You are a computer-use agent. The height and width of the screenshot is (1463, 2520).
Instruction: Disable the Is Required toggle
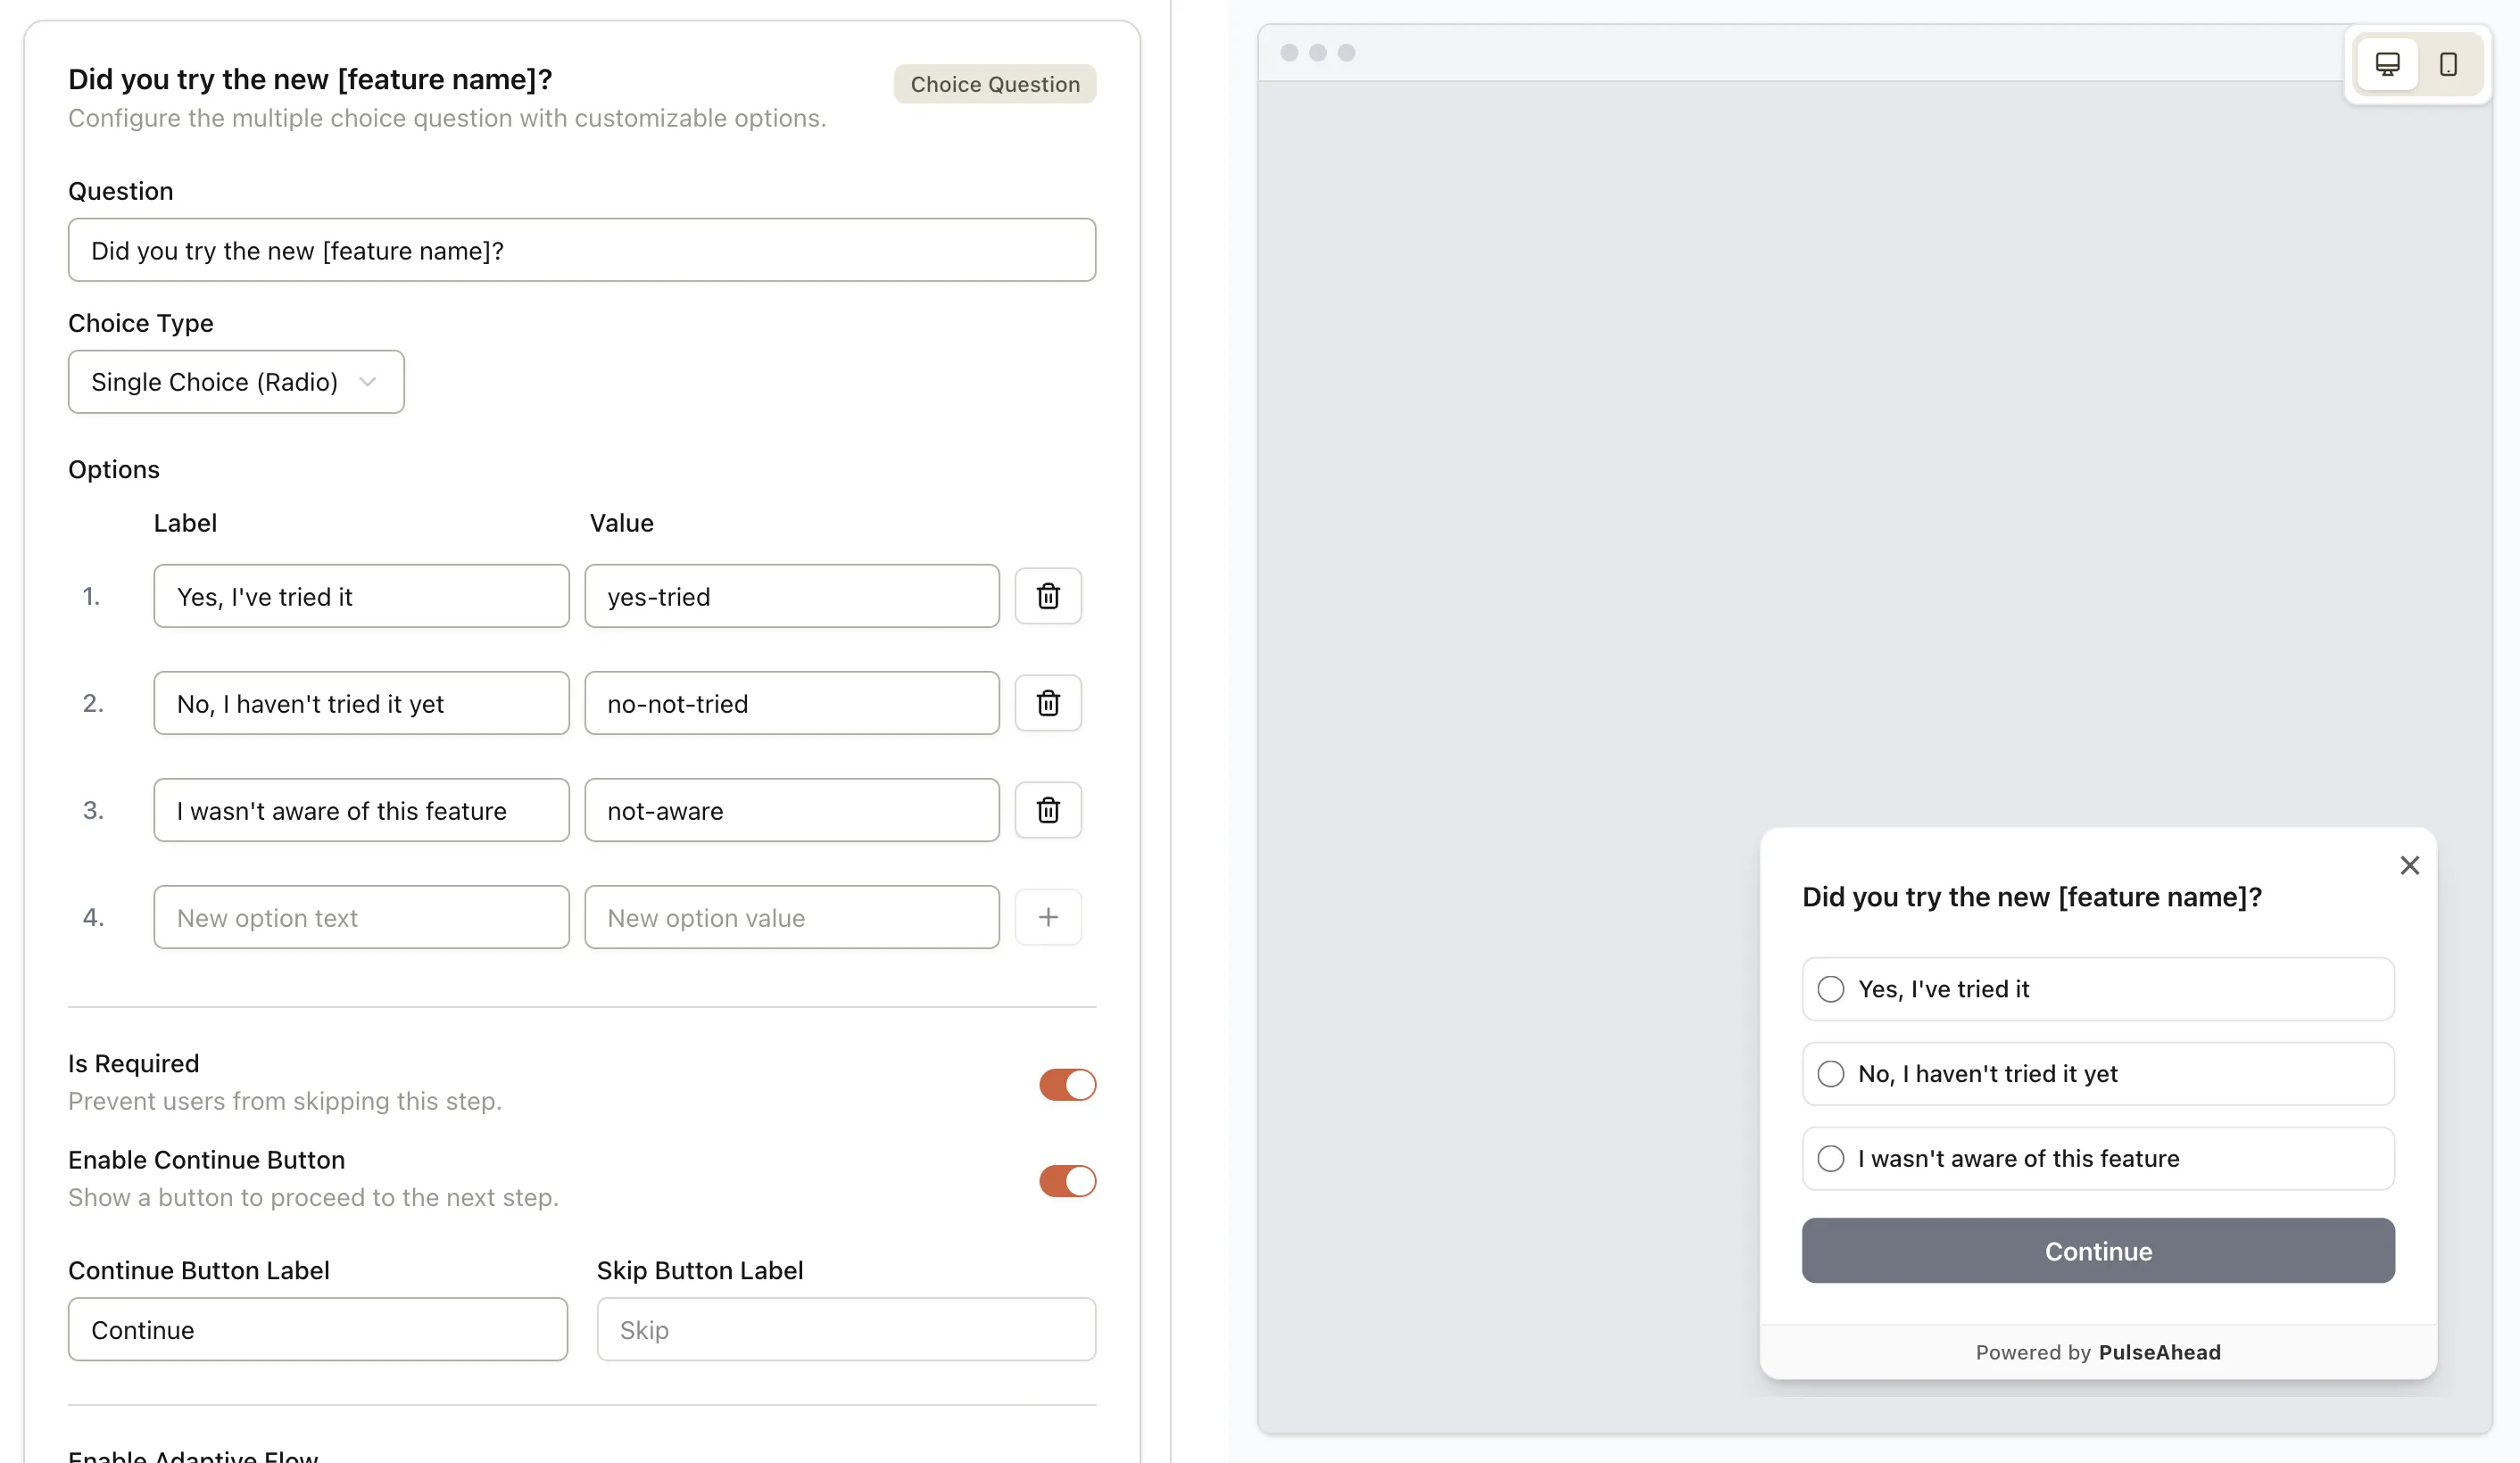coord(1067,1084)
